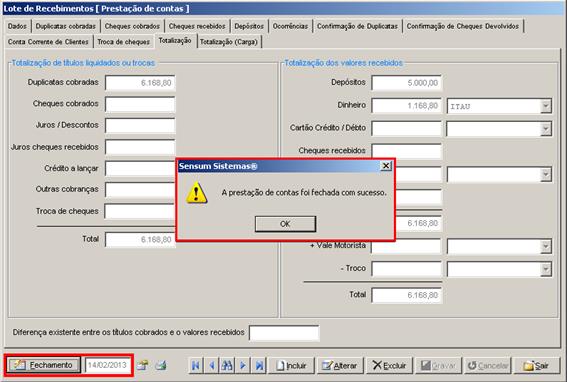The image size is (567, 382).
Task: Click the Alterar button
Action: pyautogui.click(x=340, y=365)
